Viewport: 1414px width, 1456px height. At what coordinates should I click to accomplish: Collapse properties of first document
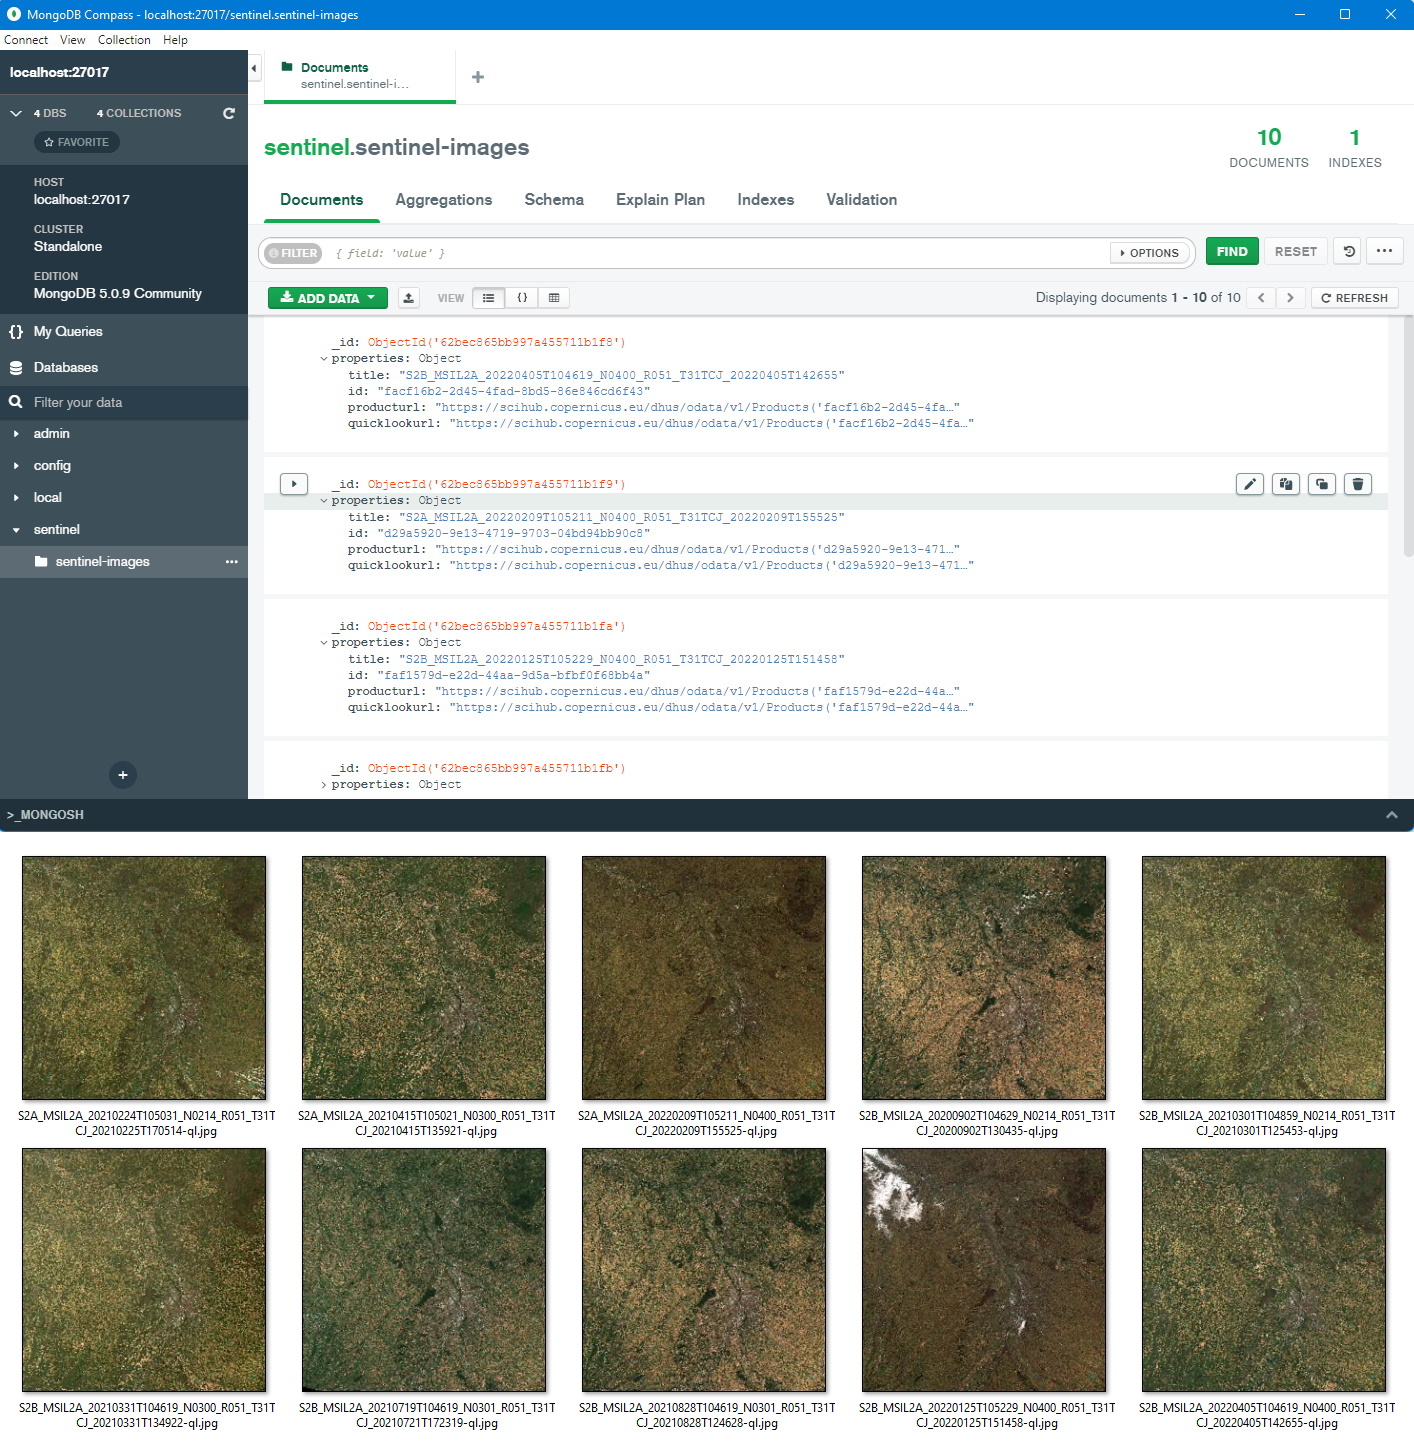click(x=324, y=359)
